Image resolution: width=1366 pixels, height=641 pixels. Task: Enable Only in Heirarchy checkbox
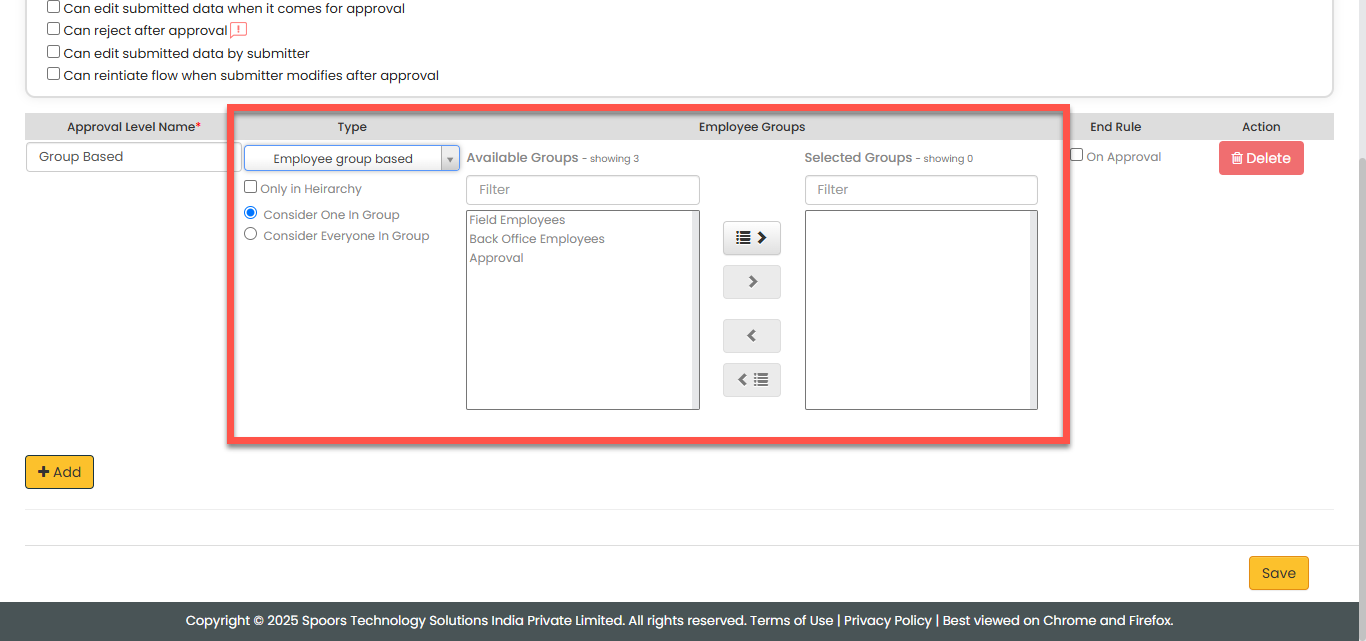pos(251,187)
